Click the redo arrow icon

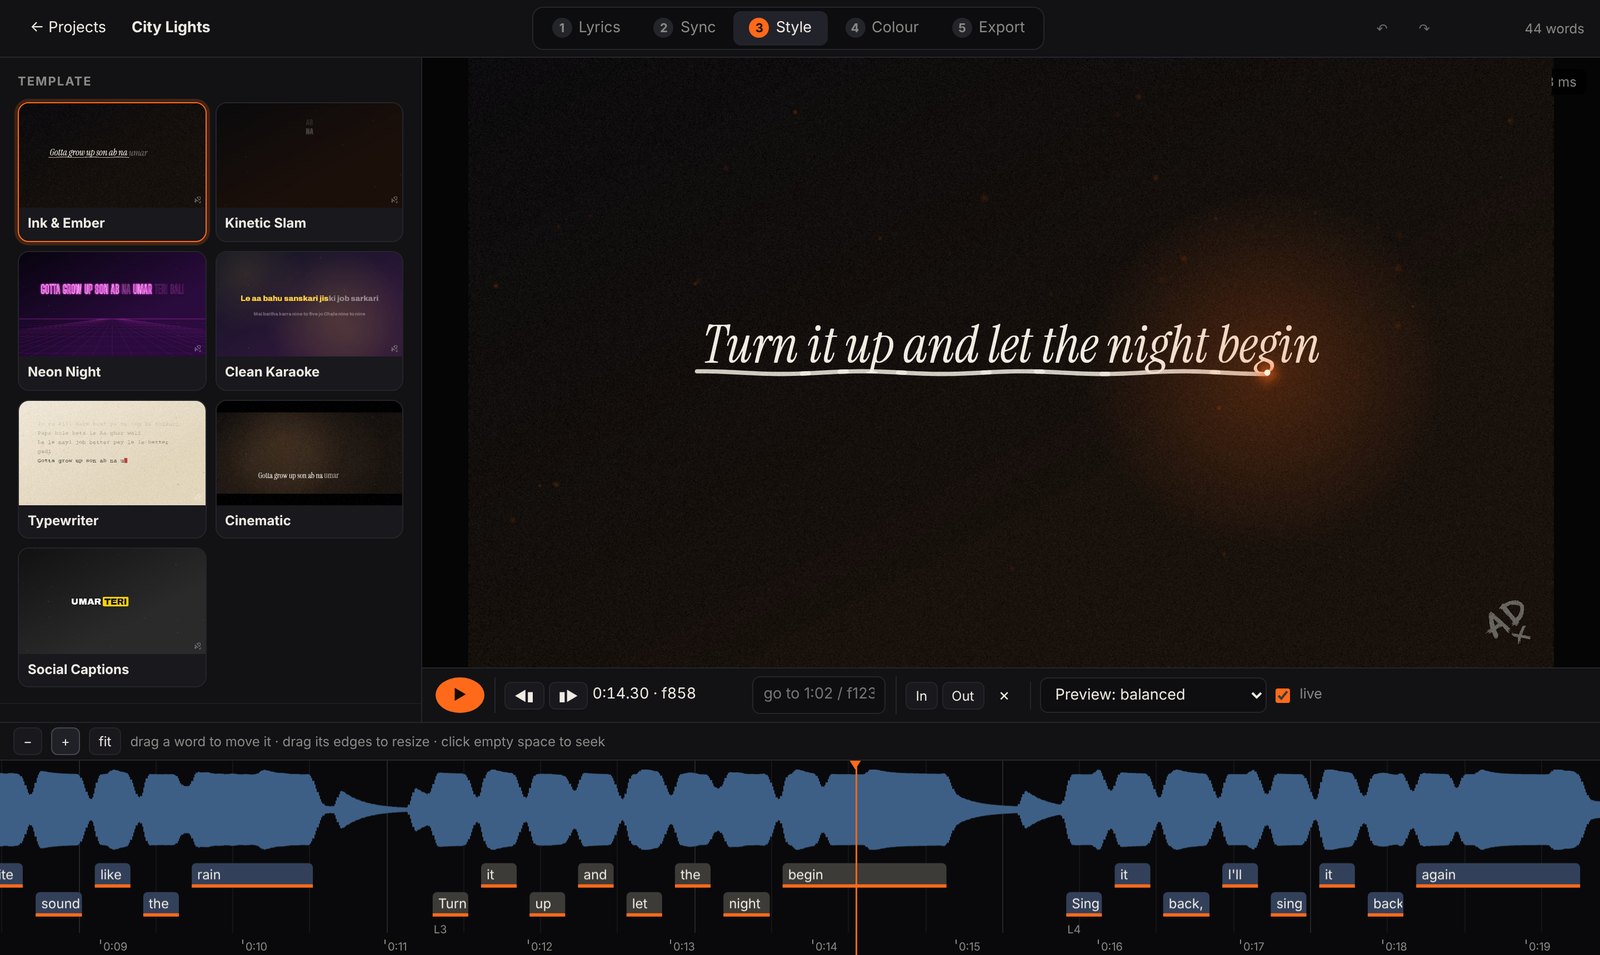[1424, 28]
